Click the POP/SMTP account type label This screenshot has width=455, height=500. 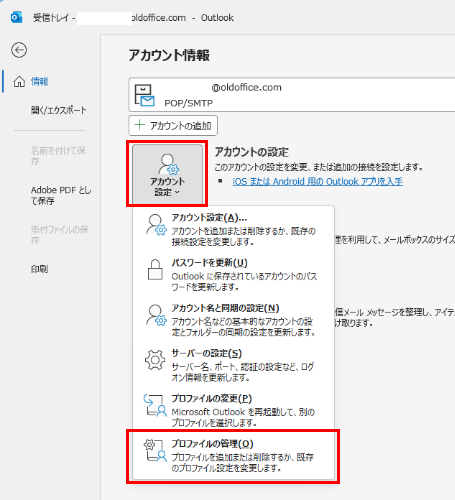point(188,103)
